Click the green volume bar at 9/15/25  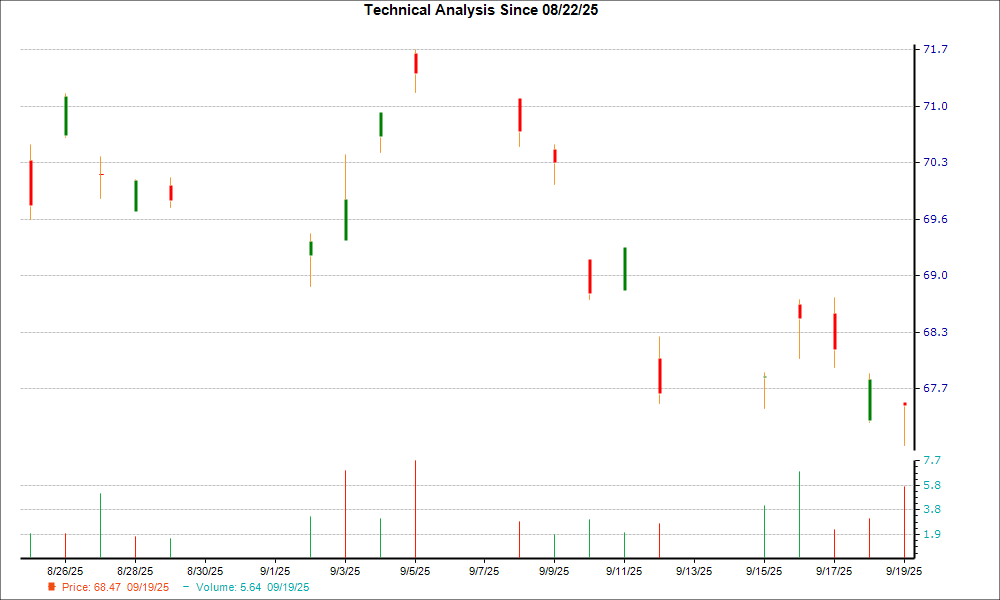coord(764,532)
